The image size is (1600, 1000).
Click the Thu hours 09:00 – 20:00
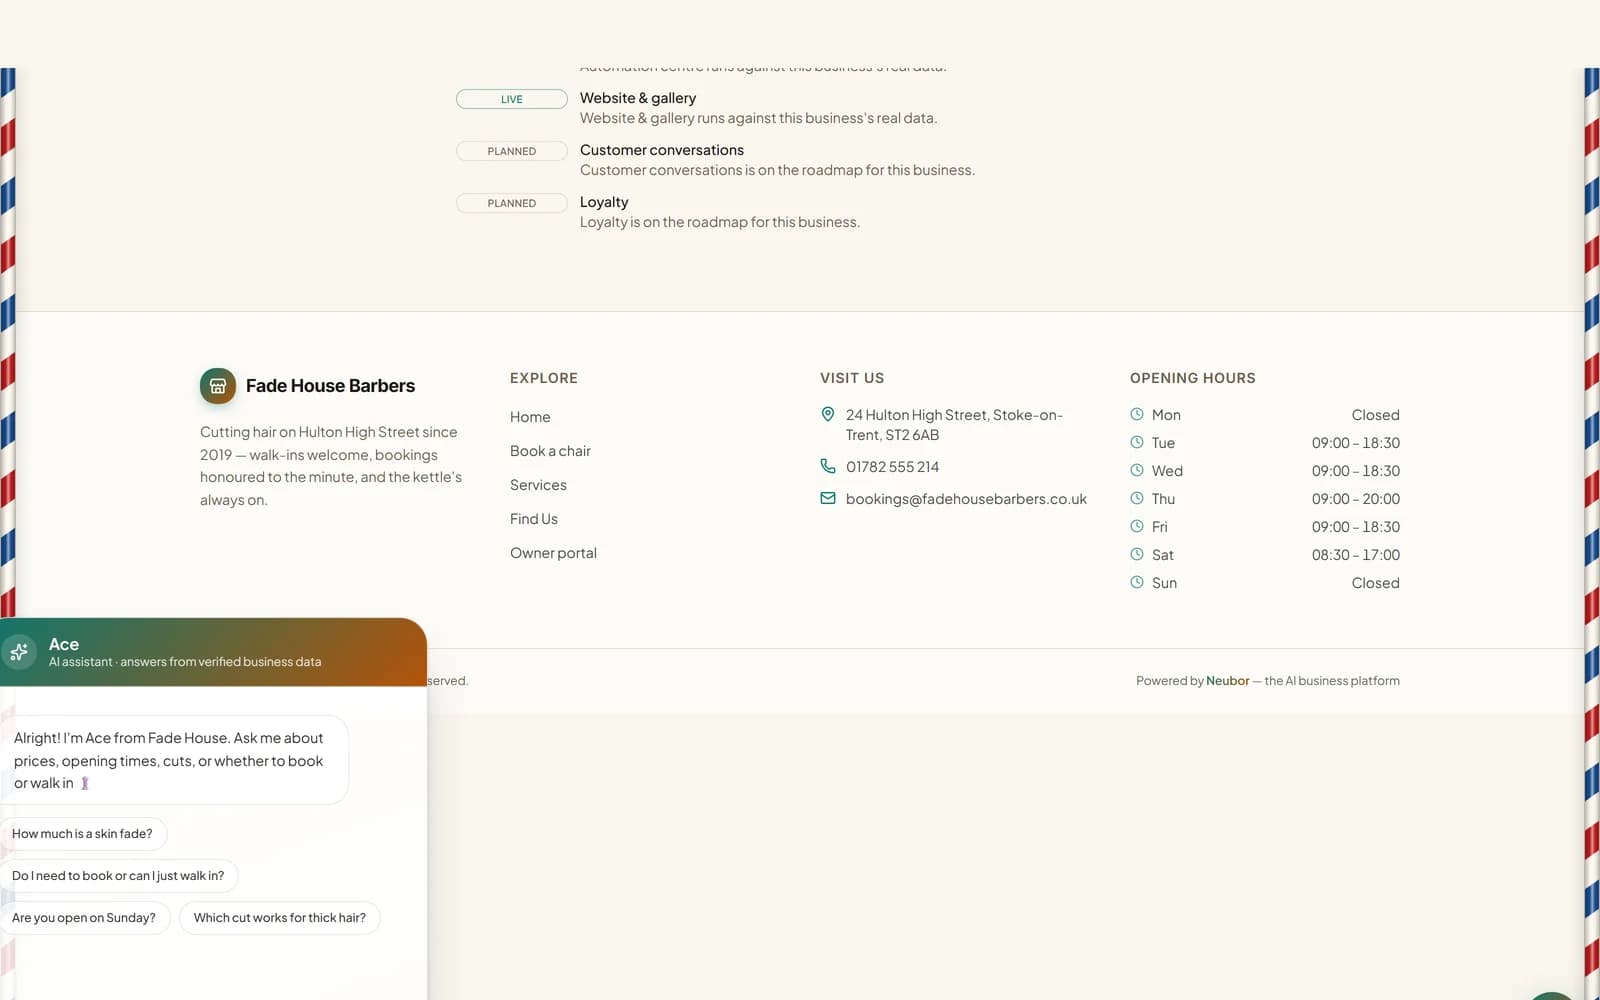click(x=1356, y=499)
